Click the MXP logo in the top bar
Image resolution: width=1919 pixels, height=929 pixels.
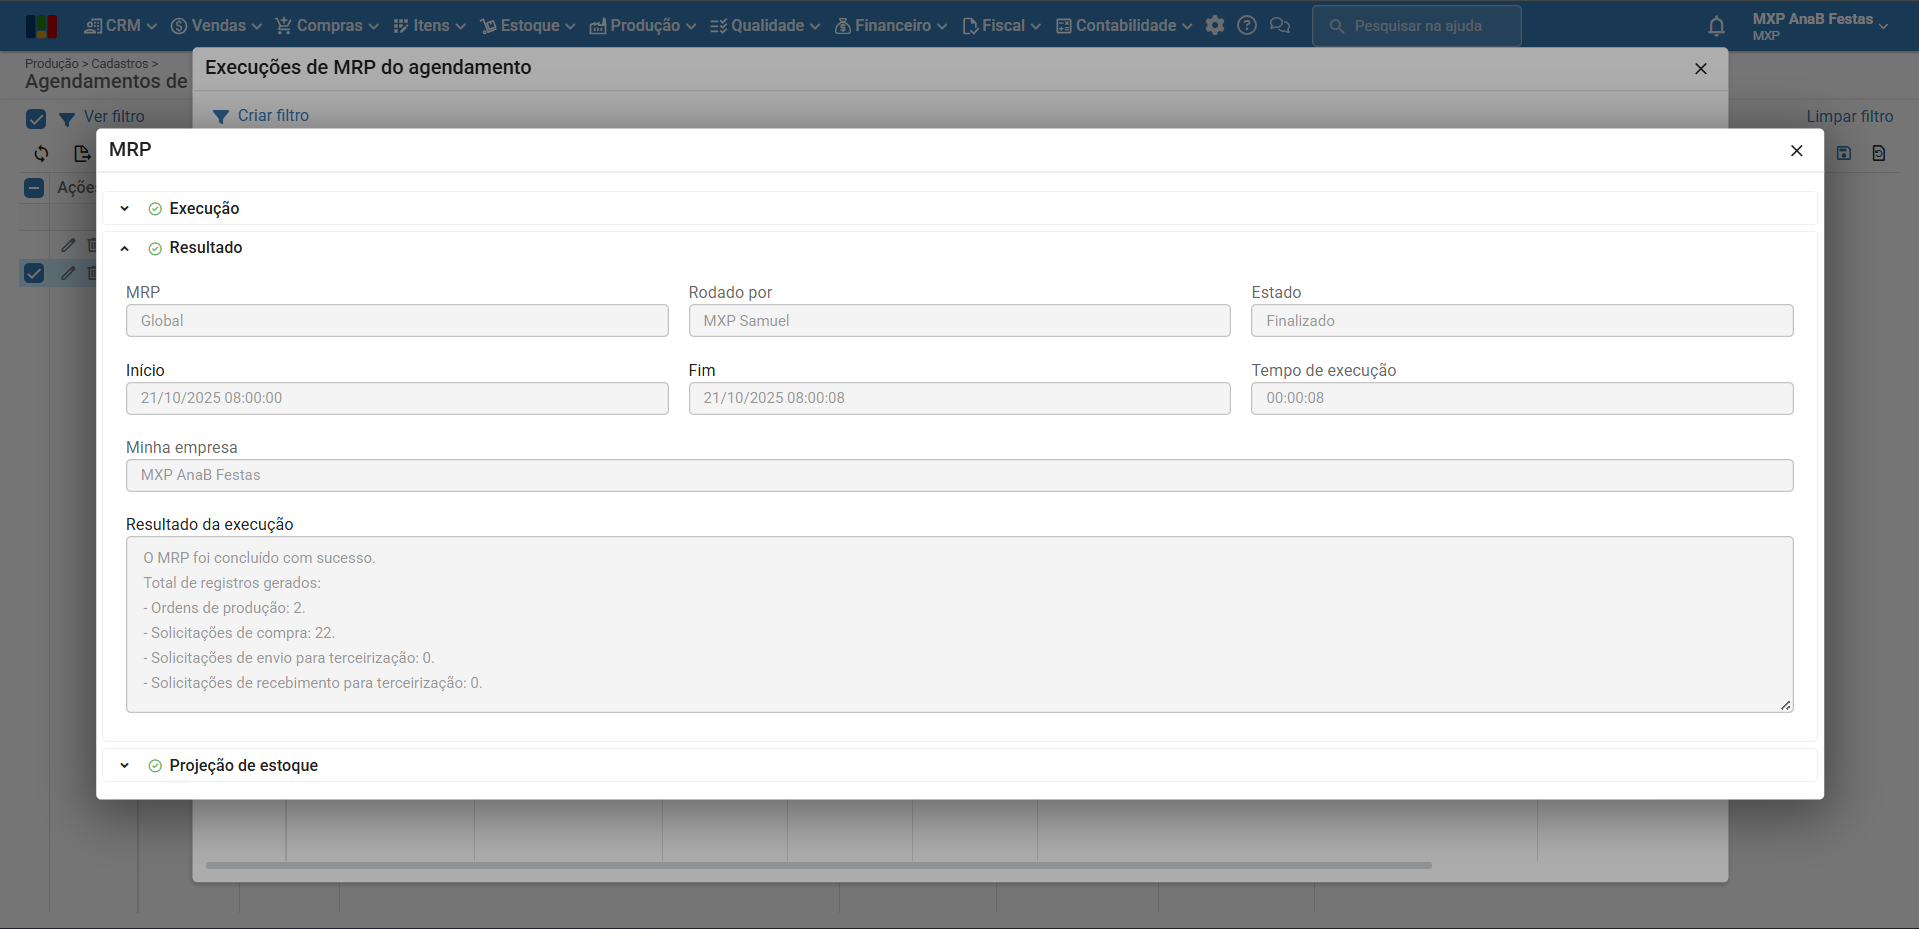pyautogui.click(x=41, y=26)
